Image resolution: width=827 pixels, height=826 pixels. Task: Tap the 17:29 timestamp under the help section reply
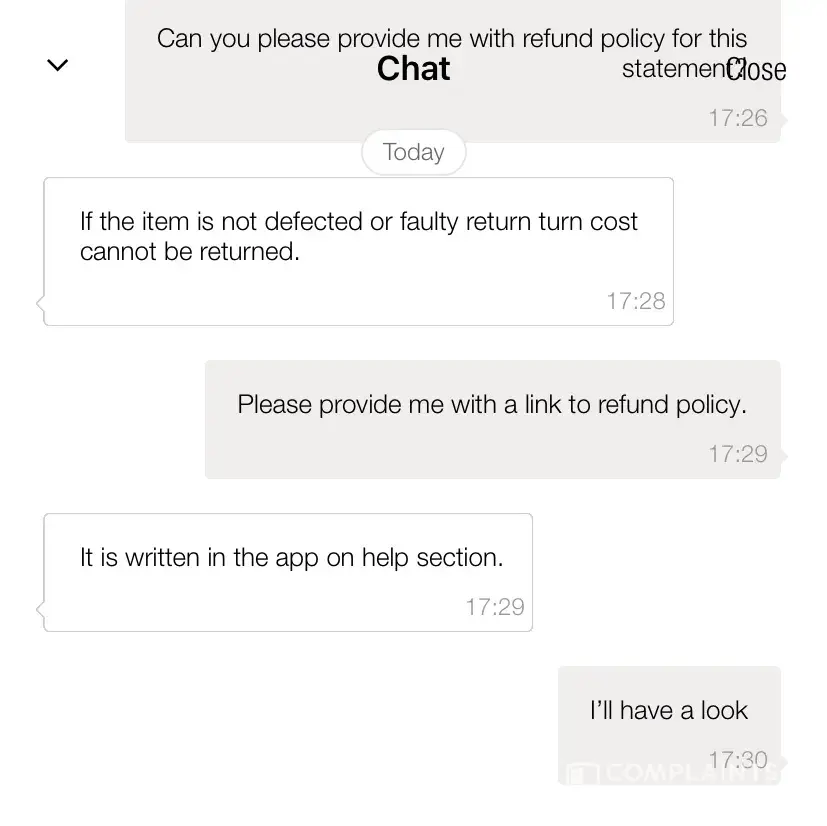click(494, 607)
